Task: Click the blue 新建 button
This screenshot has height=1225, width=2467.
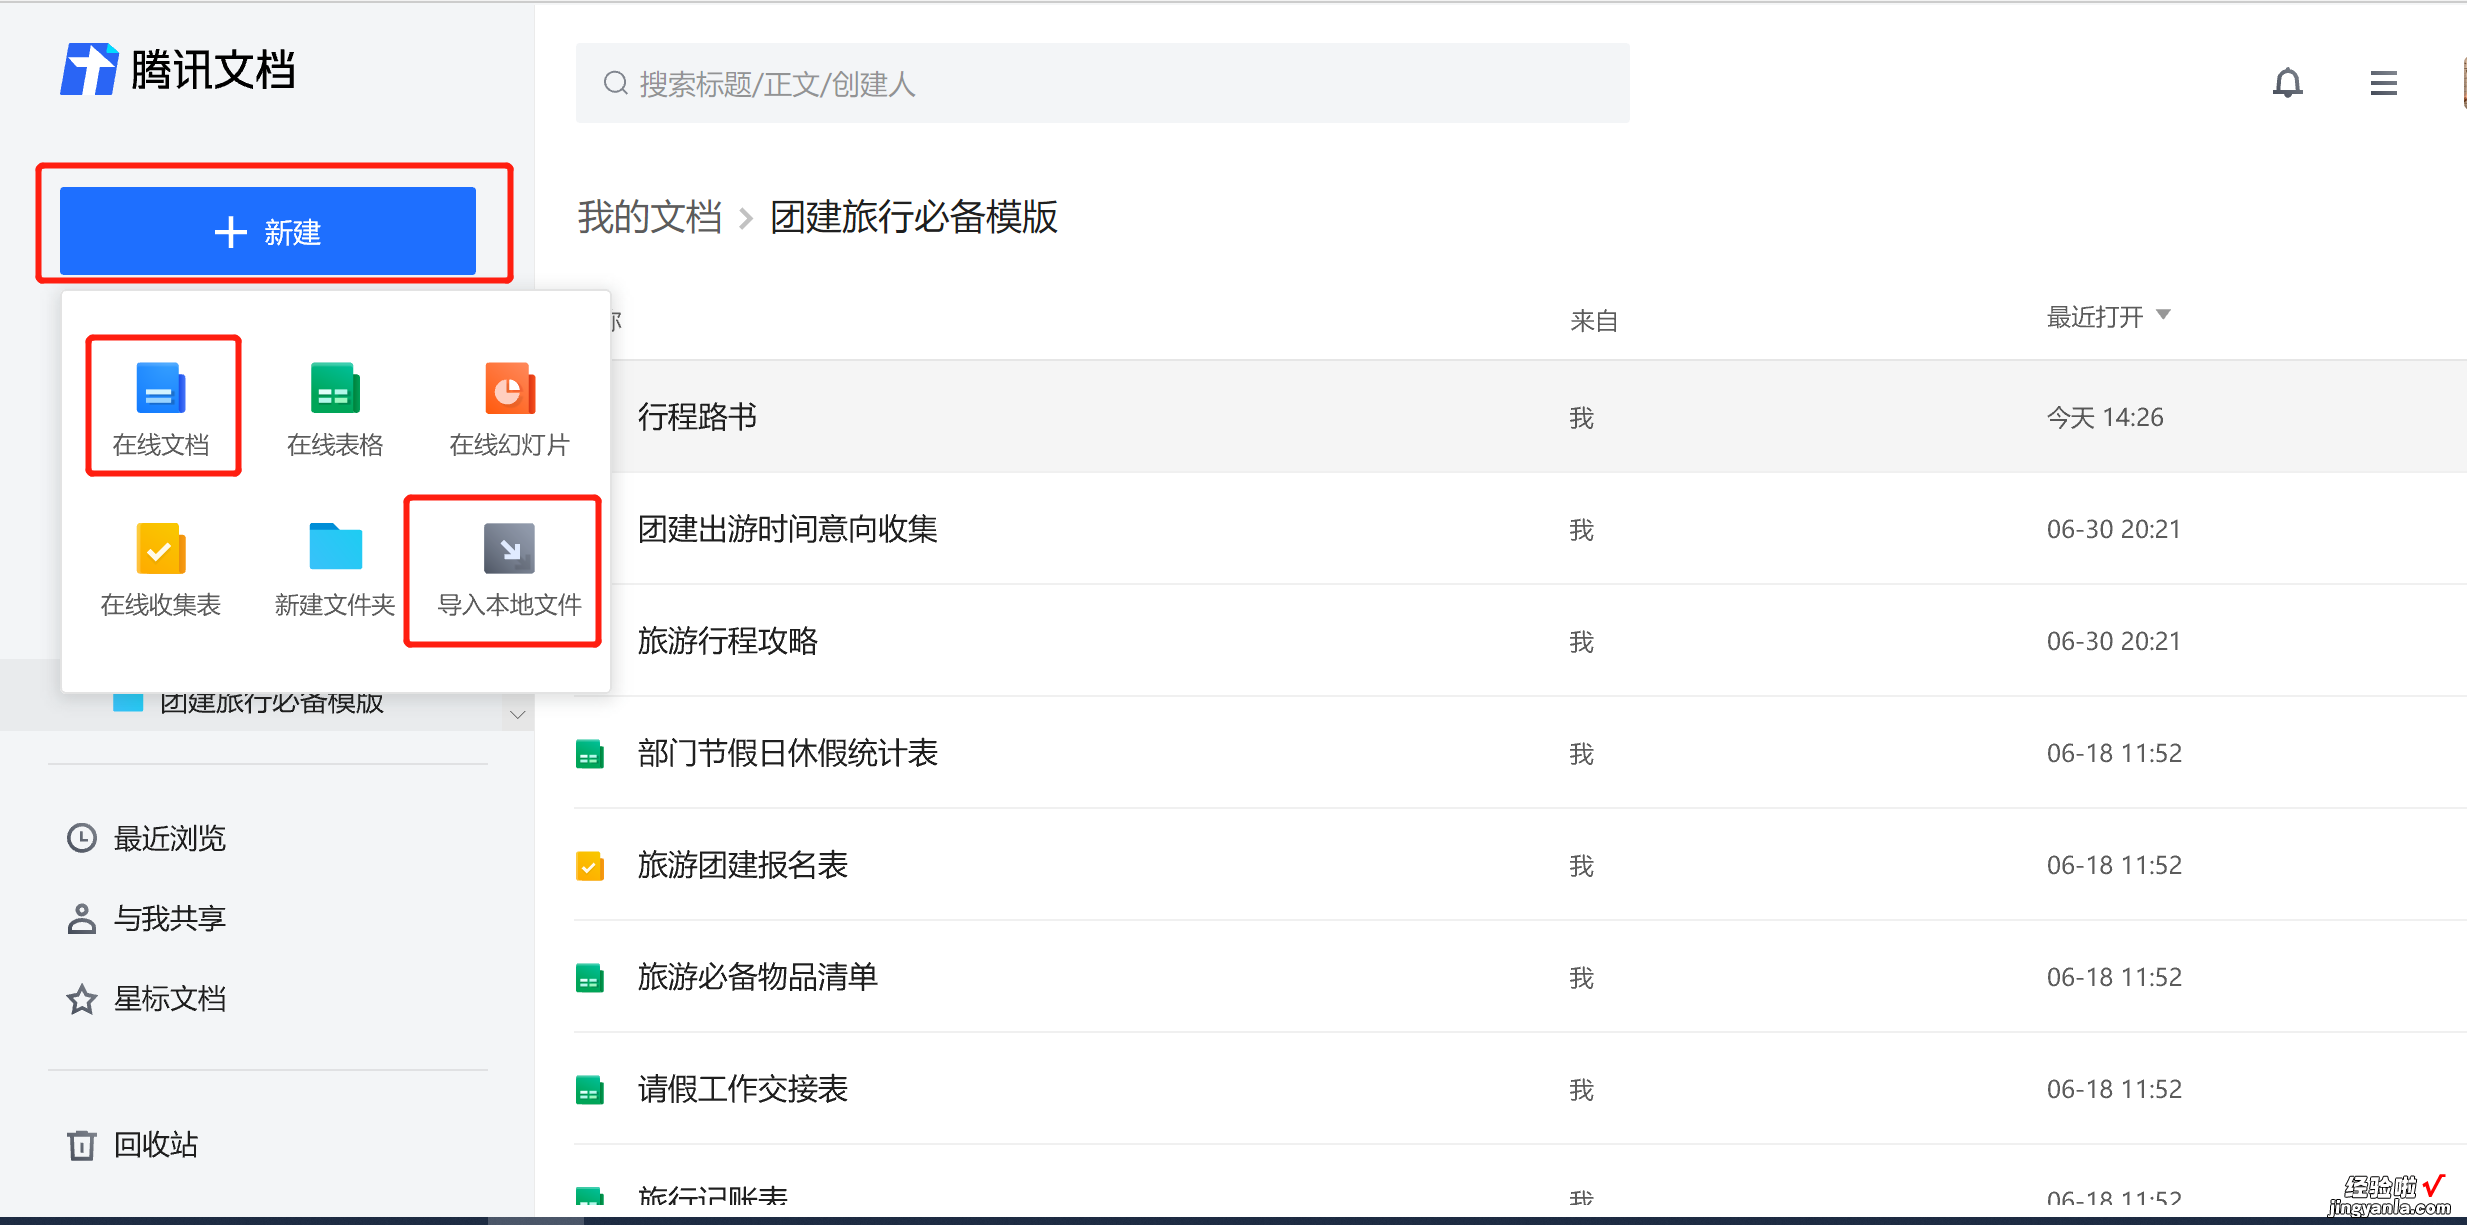Action: [x=268, y=231]
